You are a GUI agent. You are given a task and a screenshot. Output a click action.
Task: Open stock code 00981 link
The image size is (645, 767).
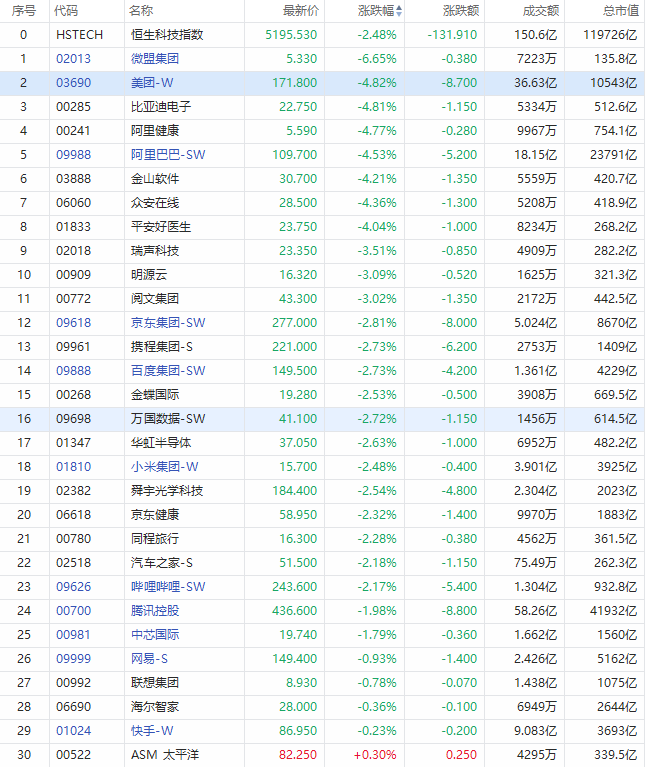tap(73, 634)
